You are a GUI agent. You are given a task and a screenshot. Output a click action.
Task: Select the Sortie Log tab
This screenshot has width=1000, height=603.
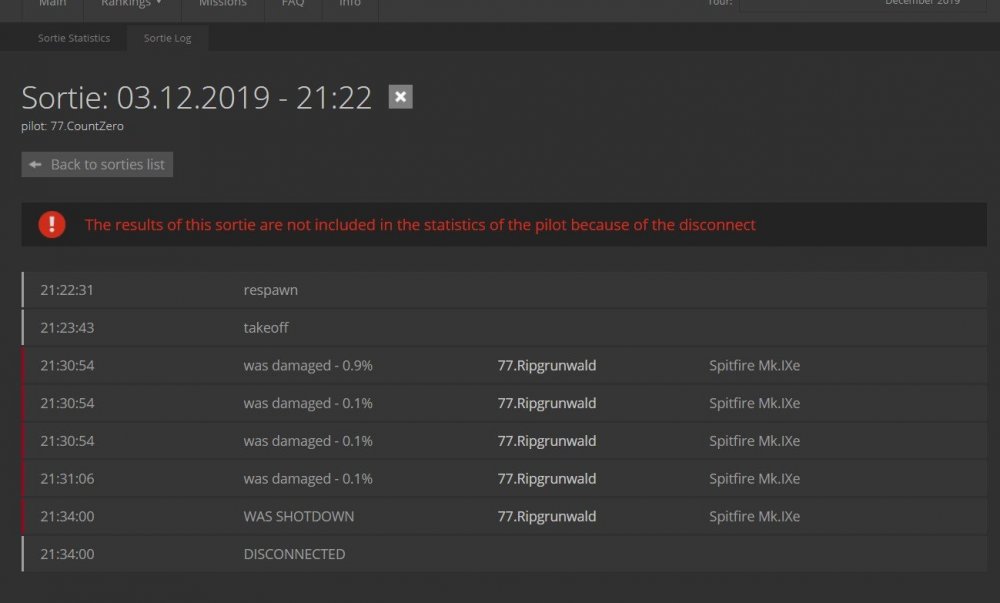coord(168,38)
